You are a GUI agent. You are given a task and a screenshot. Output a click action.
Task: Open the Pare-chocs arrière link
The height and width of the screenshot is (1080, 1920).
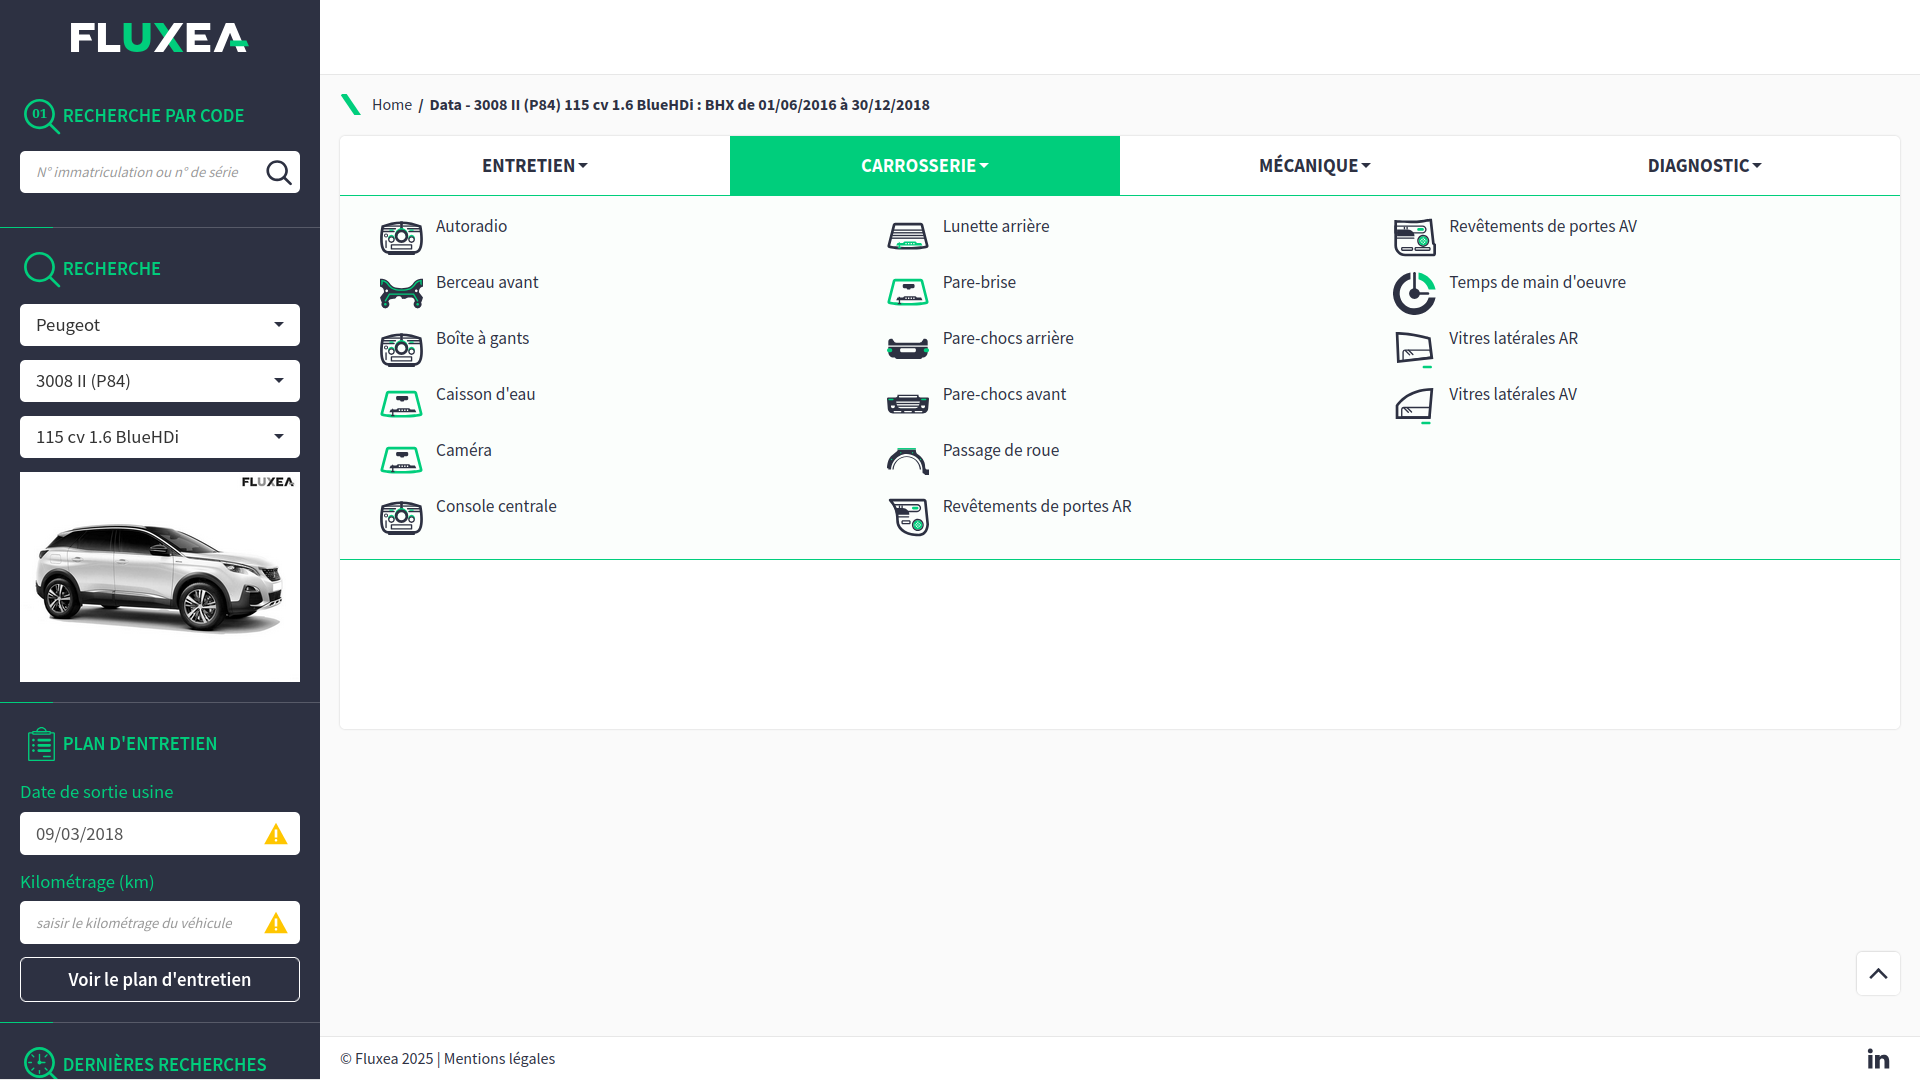(1008, 339)
